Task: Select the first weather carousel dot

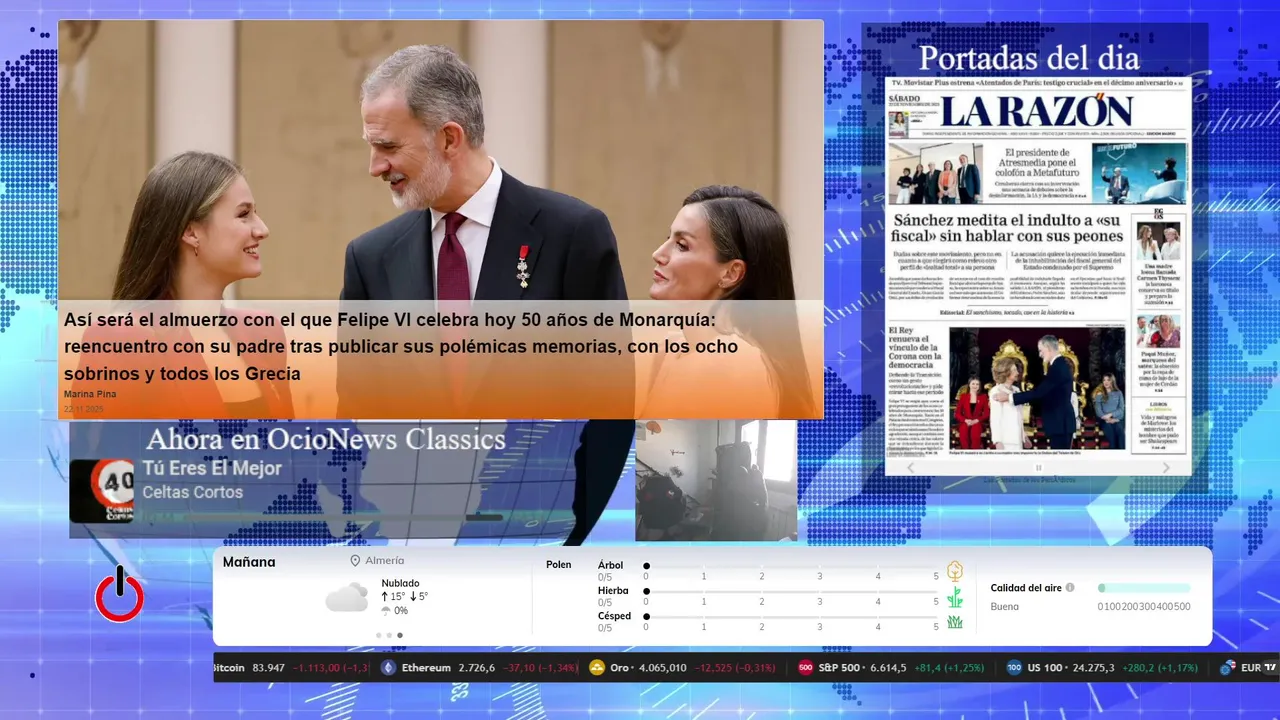Action: click(378, 635)
